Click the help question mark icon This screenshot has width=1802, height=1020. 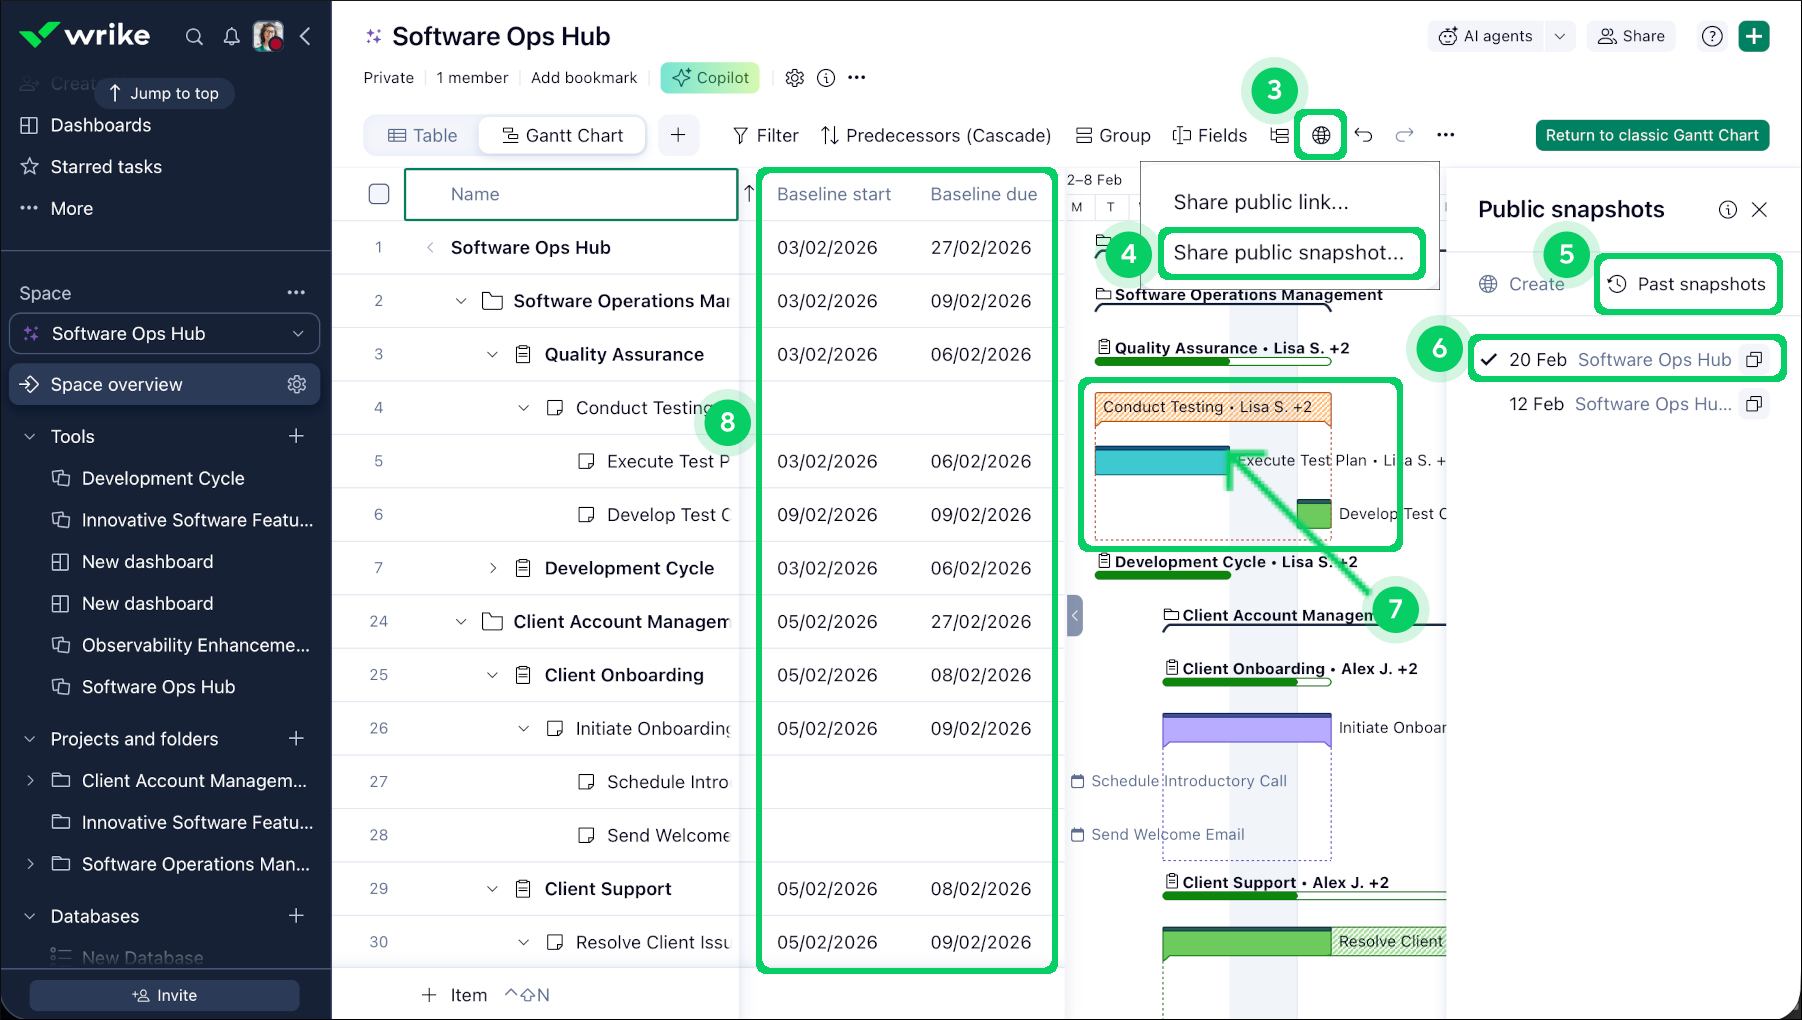pyautogui.click(x=1712, y=37)
